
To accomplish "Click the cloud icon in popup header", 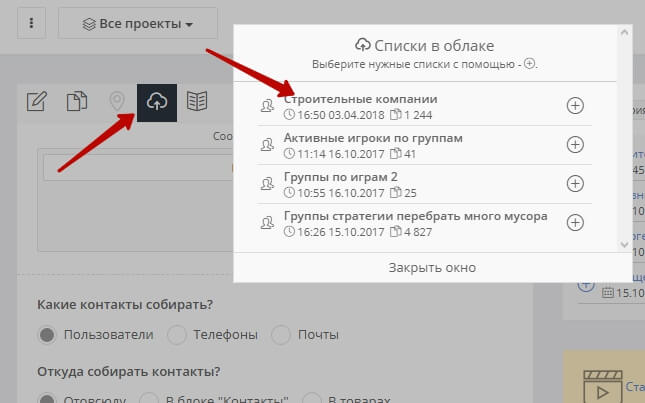I will pos(363,45).
